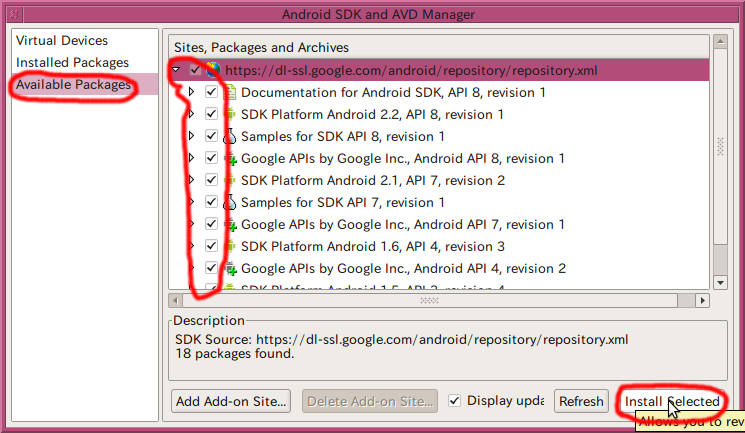Image resolution: width=745 pixels, height=433 pixels.
Task: Expand Google APIs Android API 7 row
Action: 191,224
